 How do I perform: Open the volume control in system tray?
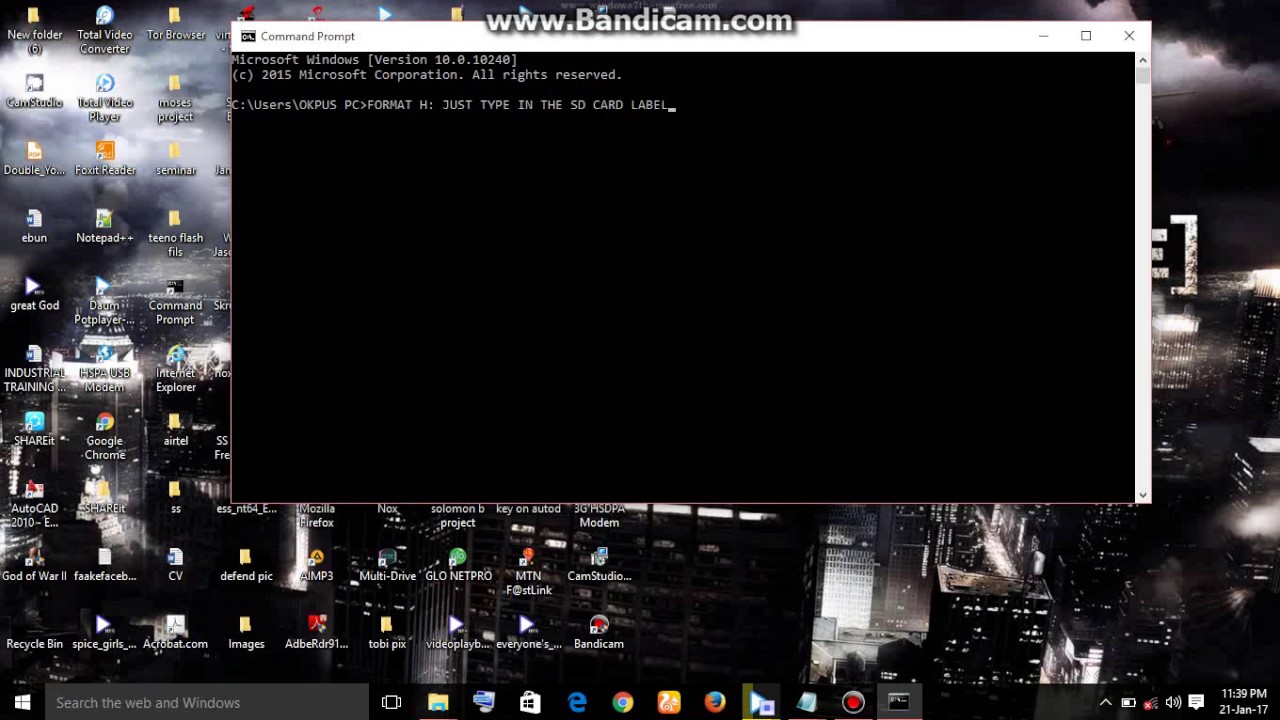(x=1173, y=702)
